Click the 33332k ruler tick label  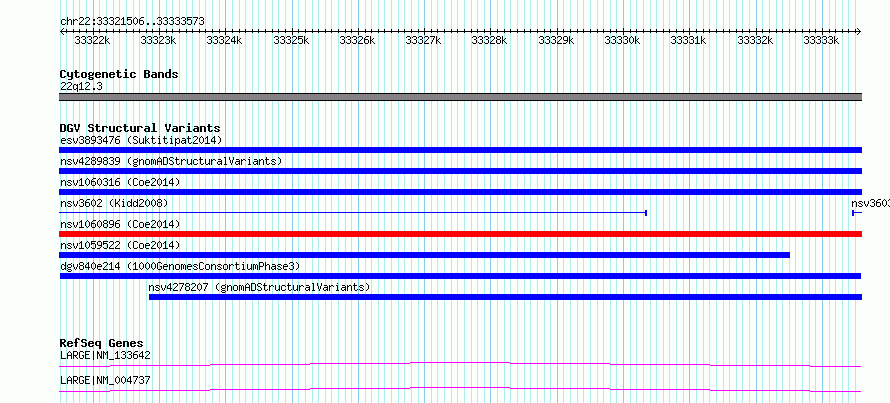click(755, 40)
